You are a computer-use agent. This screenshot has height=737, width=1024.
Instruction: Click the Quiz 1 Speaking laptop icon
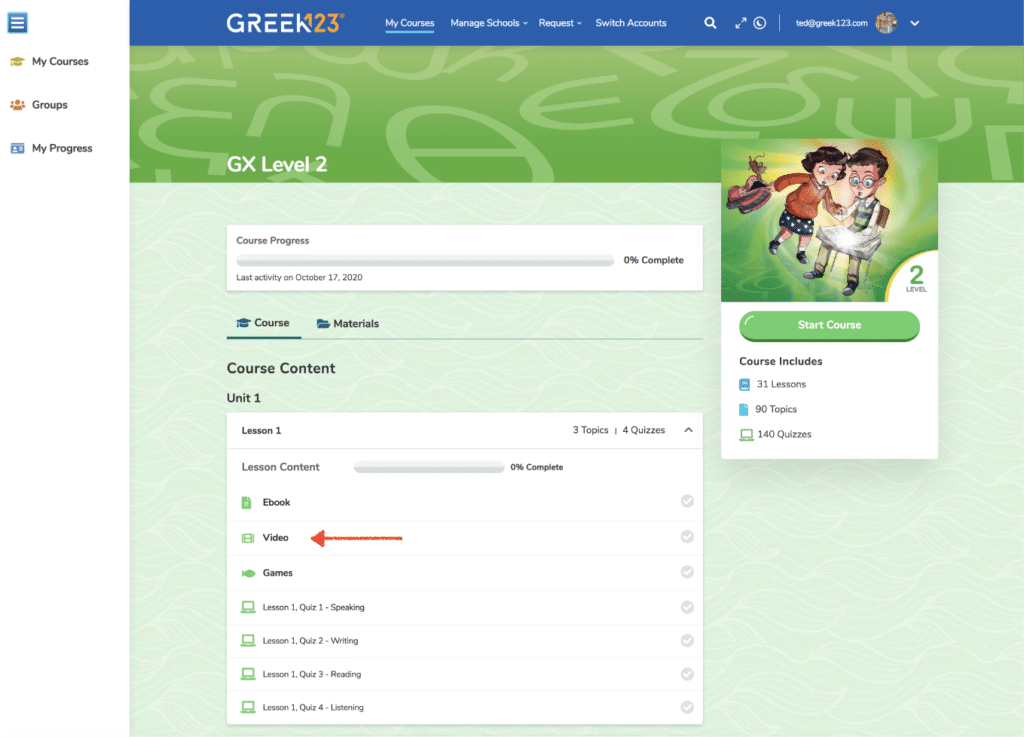point(248,607)
